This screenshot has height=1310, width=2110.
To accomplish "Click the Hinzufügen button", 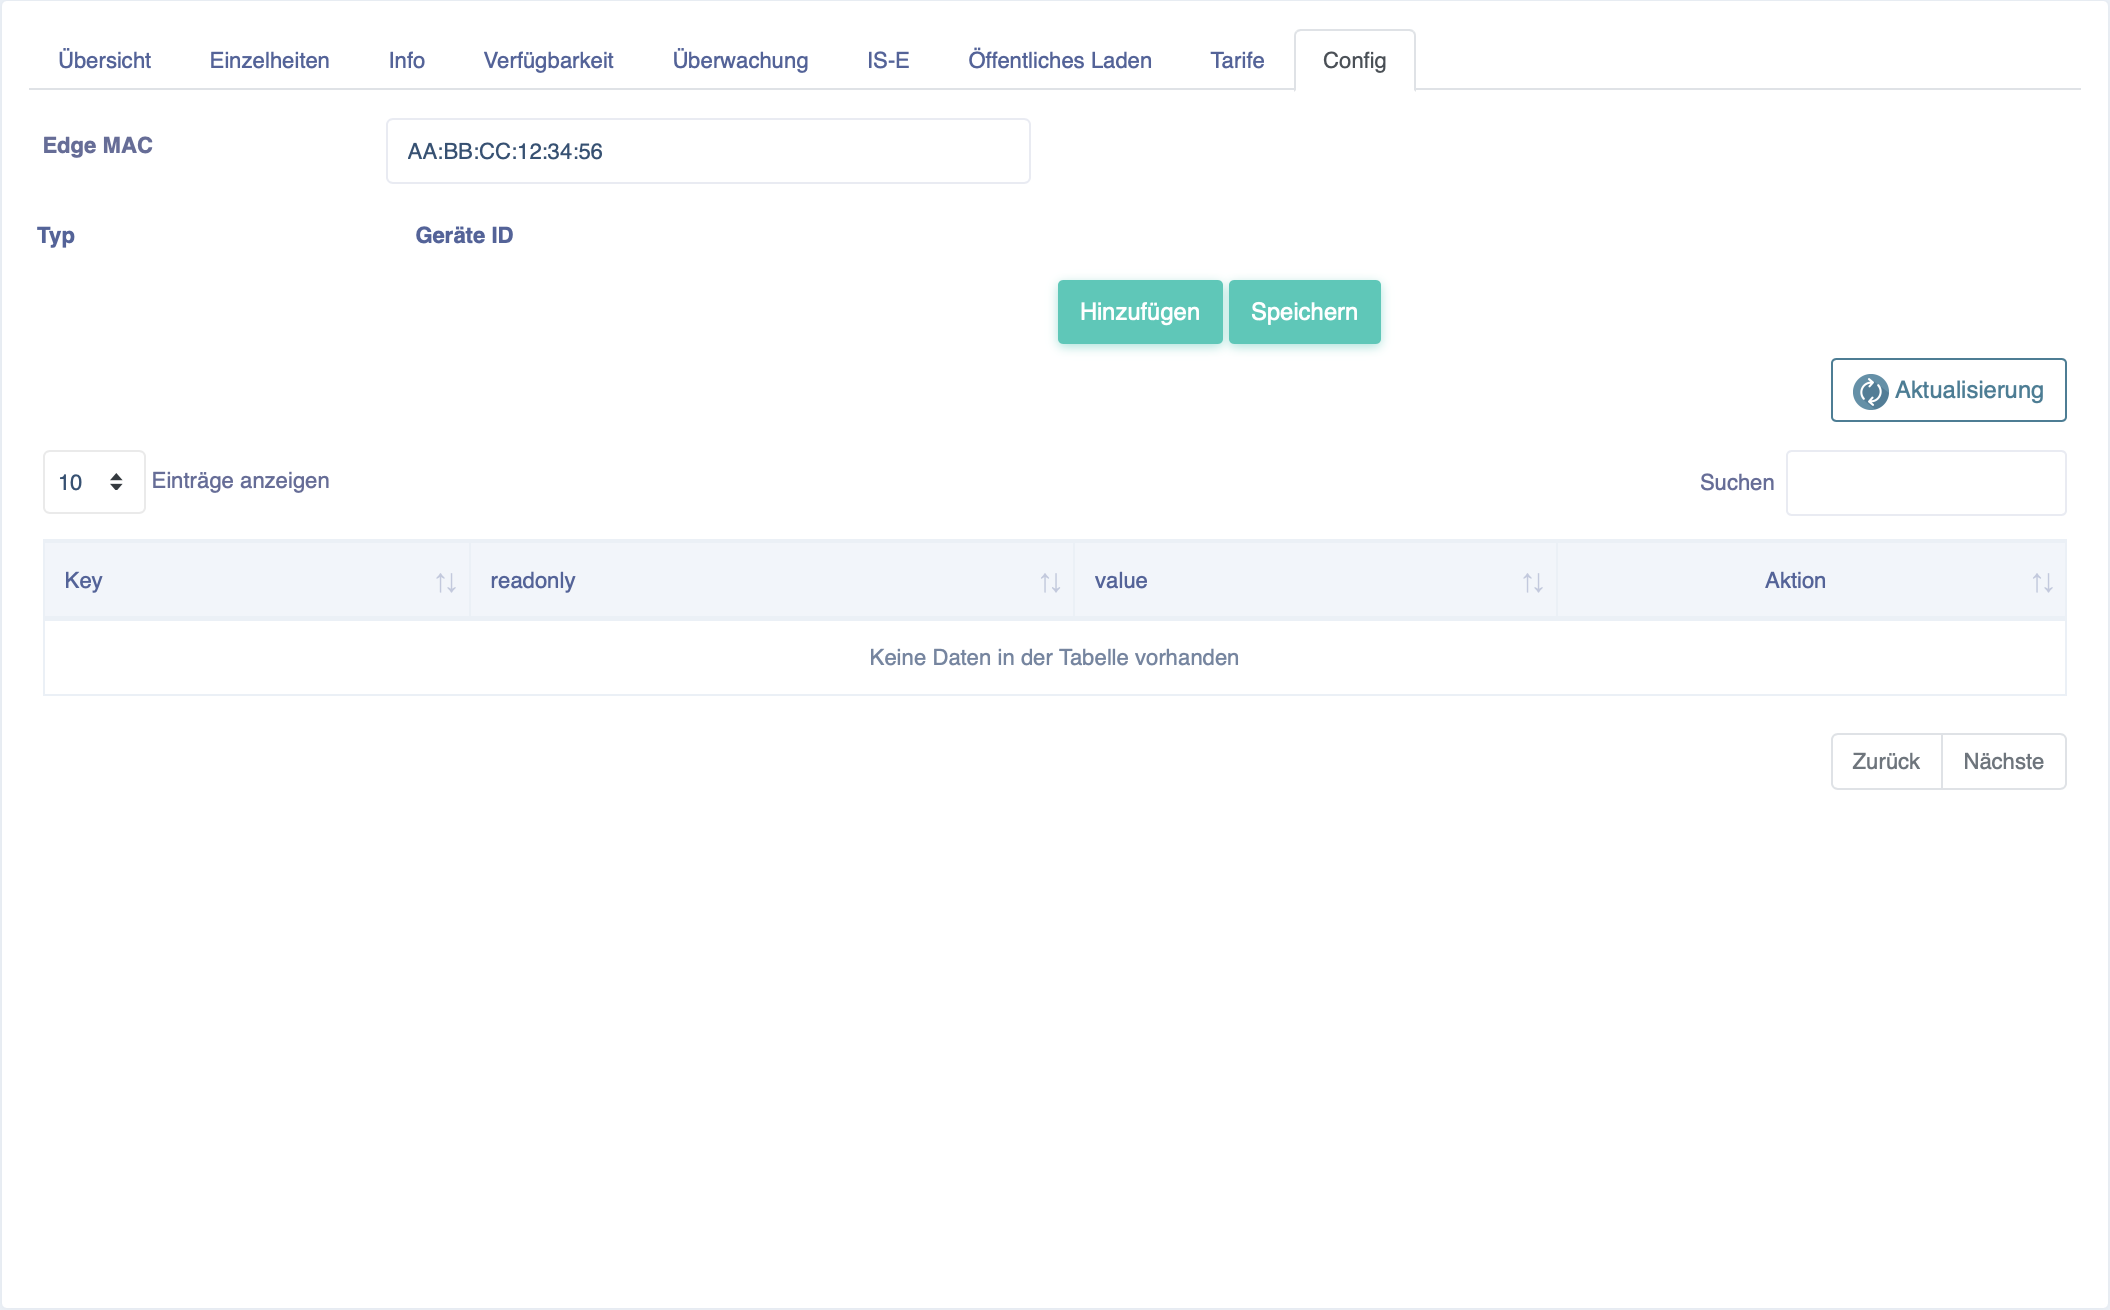I will click(1140, 312).
